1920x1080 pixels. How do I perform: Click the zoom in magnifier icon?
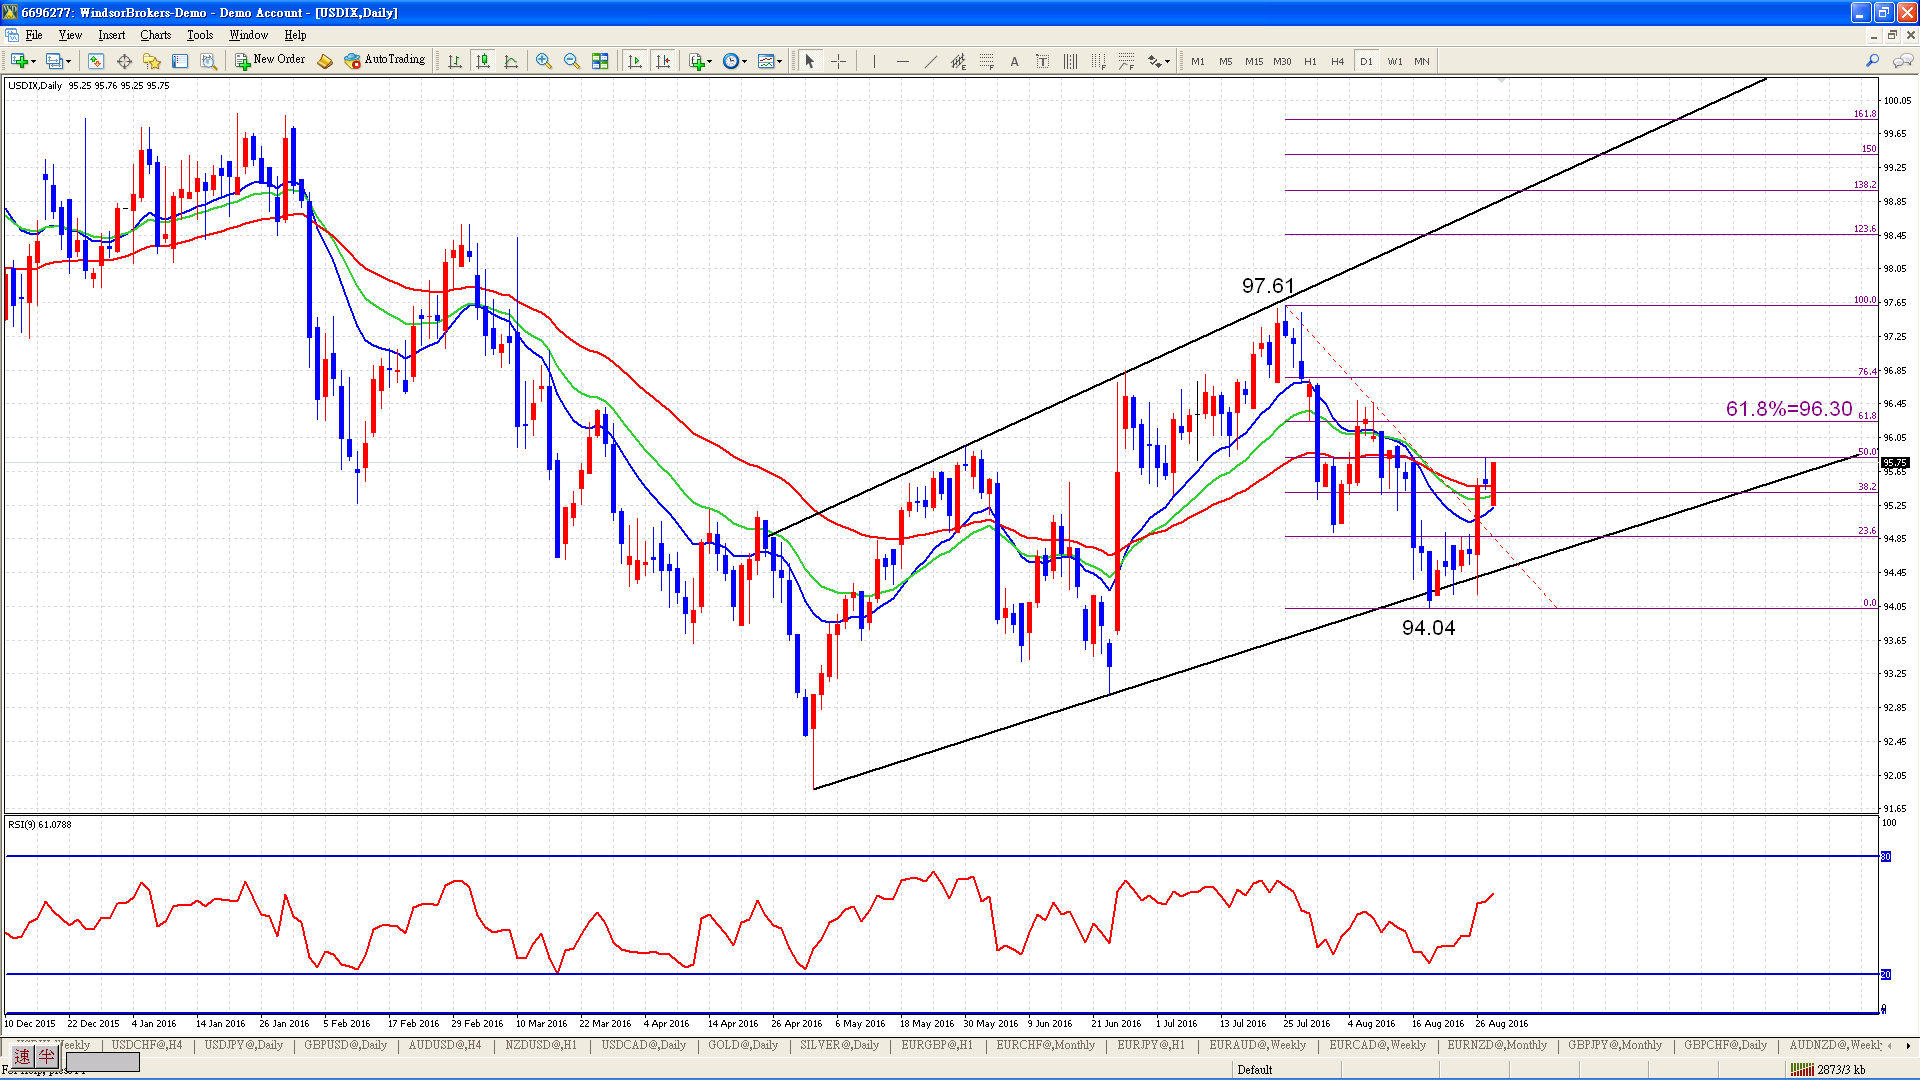(x=543, y=61)
